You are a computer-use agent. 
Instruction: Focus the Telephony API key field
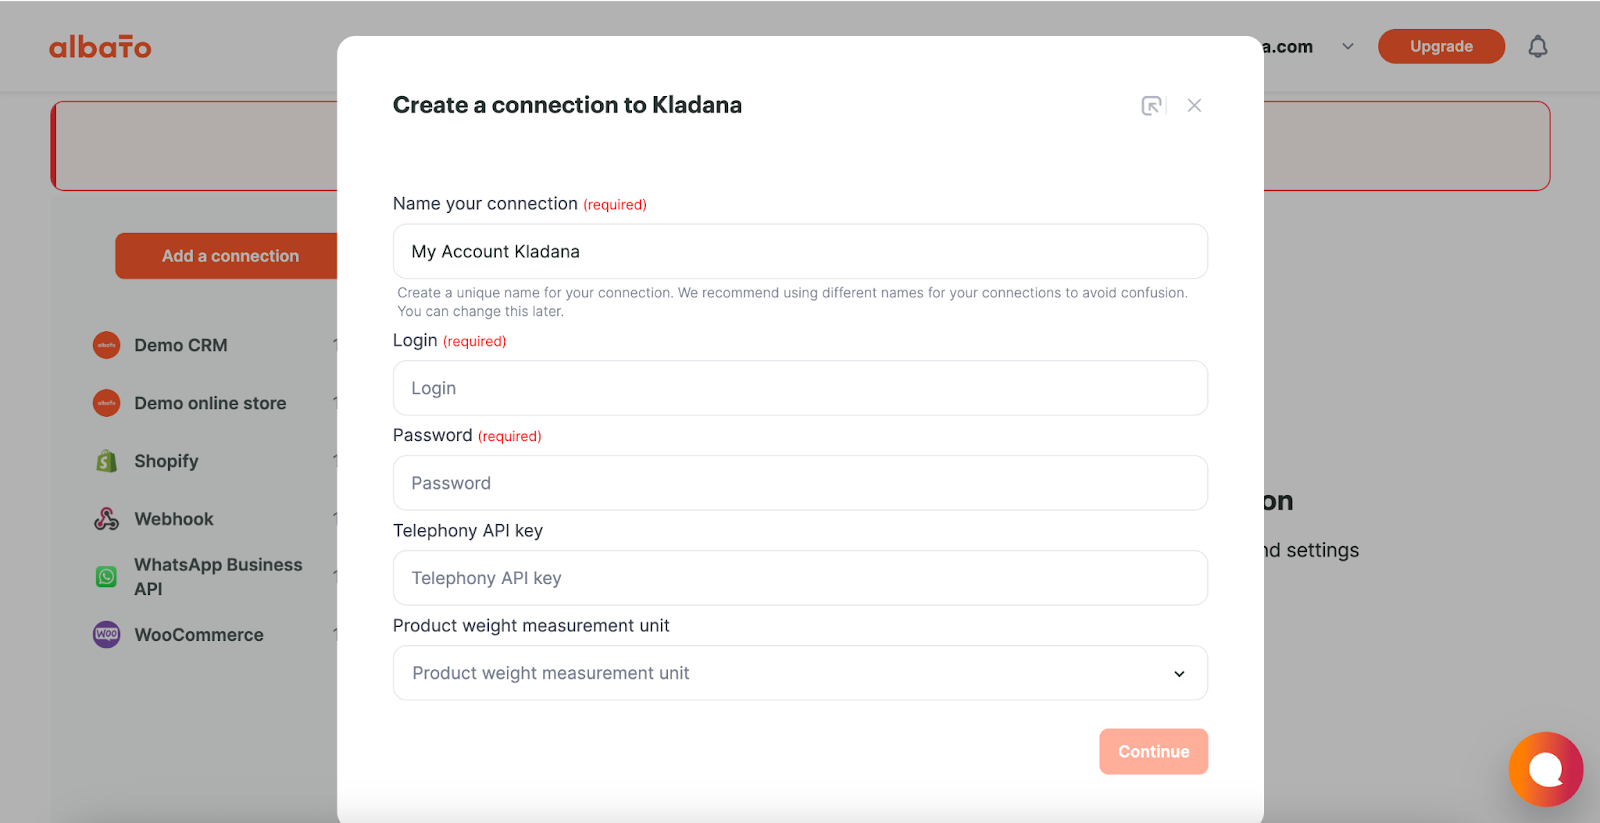tap(800, 578)
